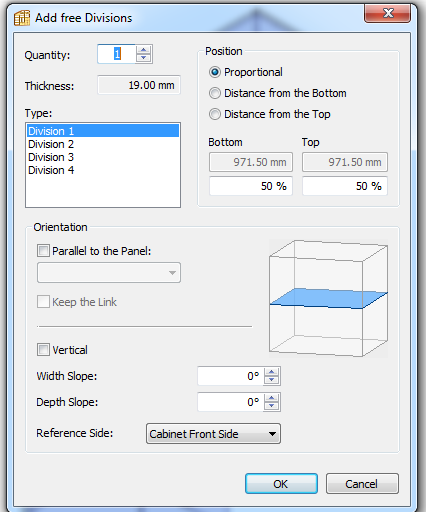Expand the Parallel to the Panel combo box

coord(109,273)
